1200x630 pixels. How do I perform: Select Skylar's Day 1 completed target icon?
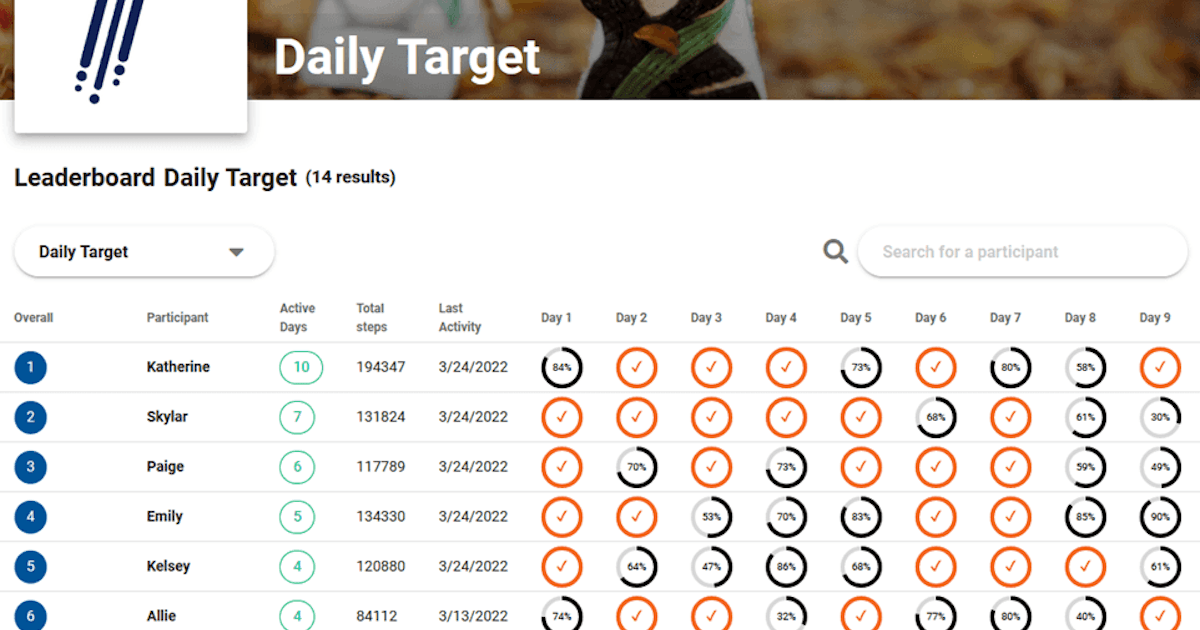[561, 417]
